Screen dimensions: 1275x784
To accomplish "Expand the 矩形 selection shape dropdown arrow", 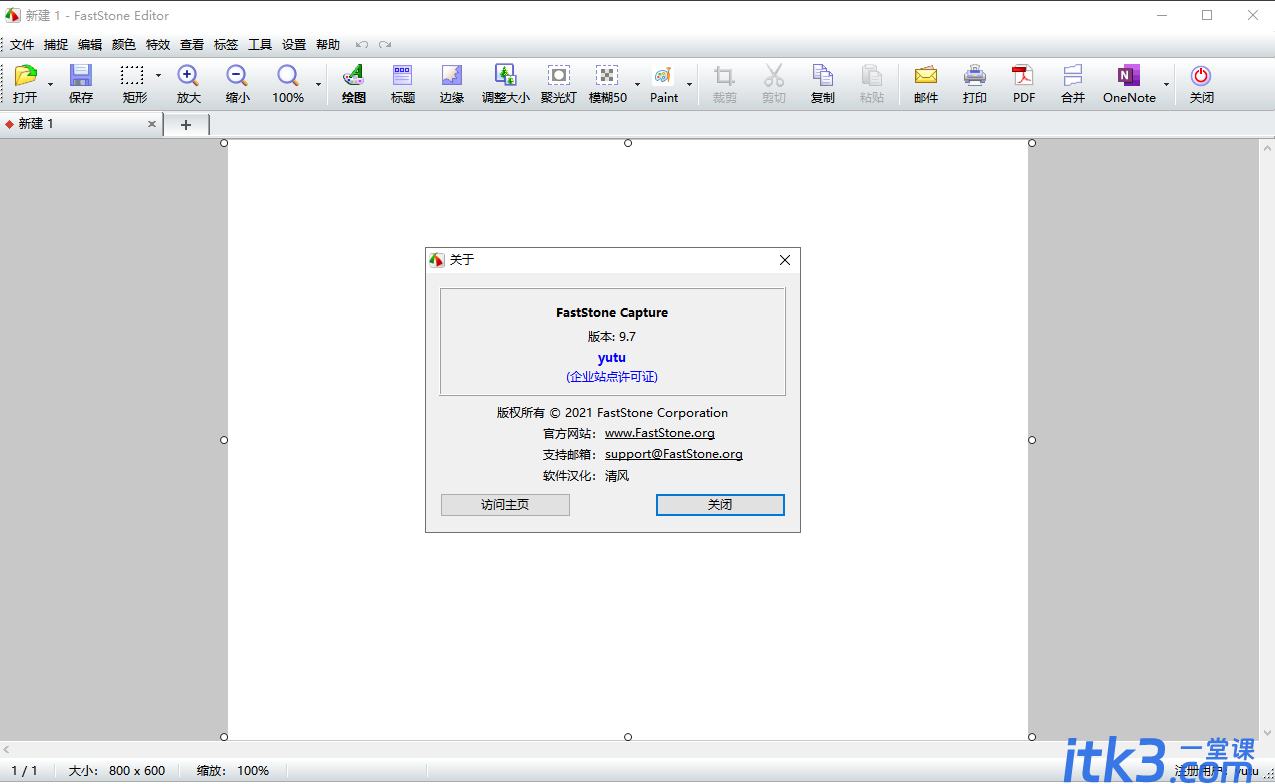I will tap(158, 76).
